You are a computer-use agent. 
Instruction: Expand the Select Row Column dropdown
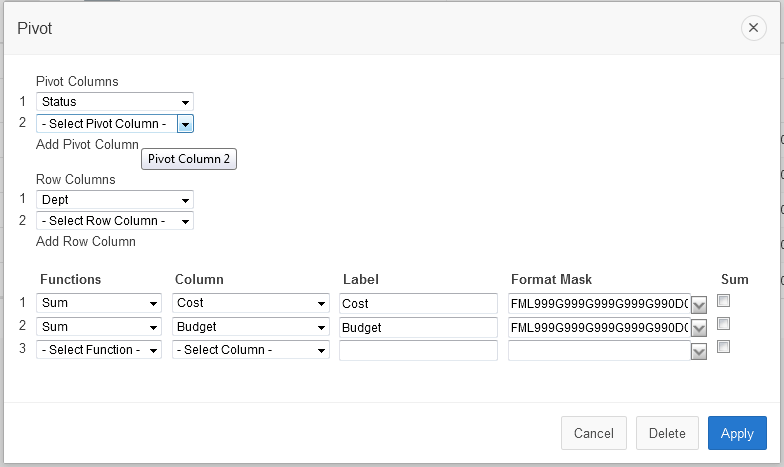point(115,221)
